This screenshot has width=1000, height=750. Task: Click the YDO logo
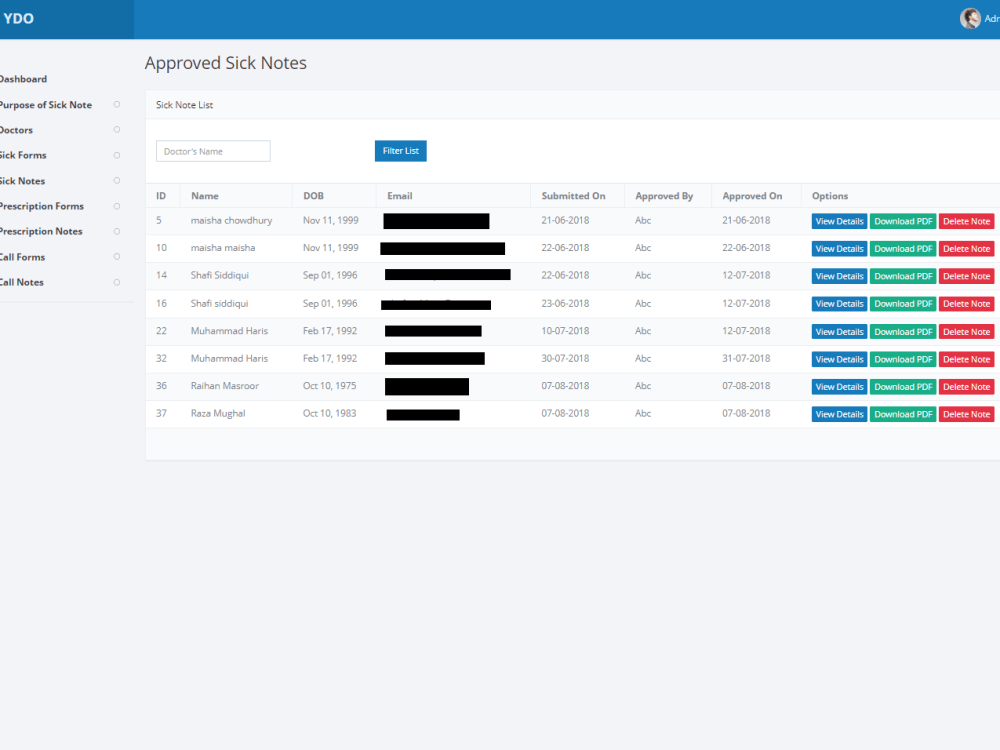(x=18, y=18)
